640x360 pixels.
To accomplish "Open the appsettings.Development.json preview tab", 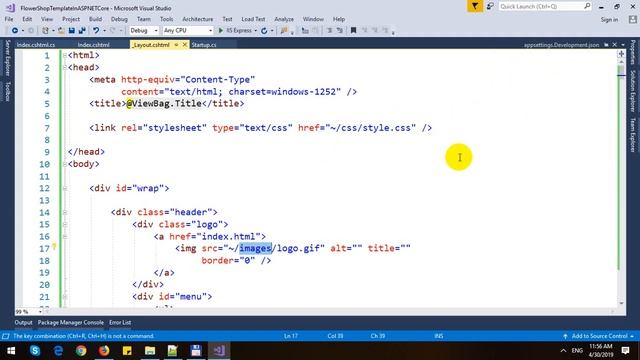I will click(562, 45).
